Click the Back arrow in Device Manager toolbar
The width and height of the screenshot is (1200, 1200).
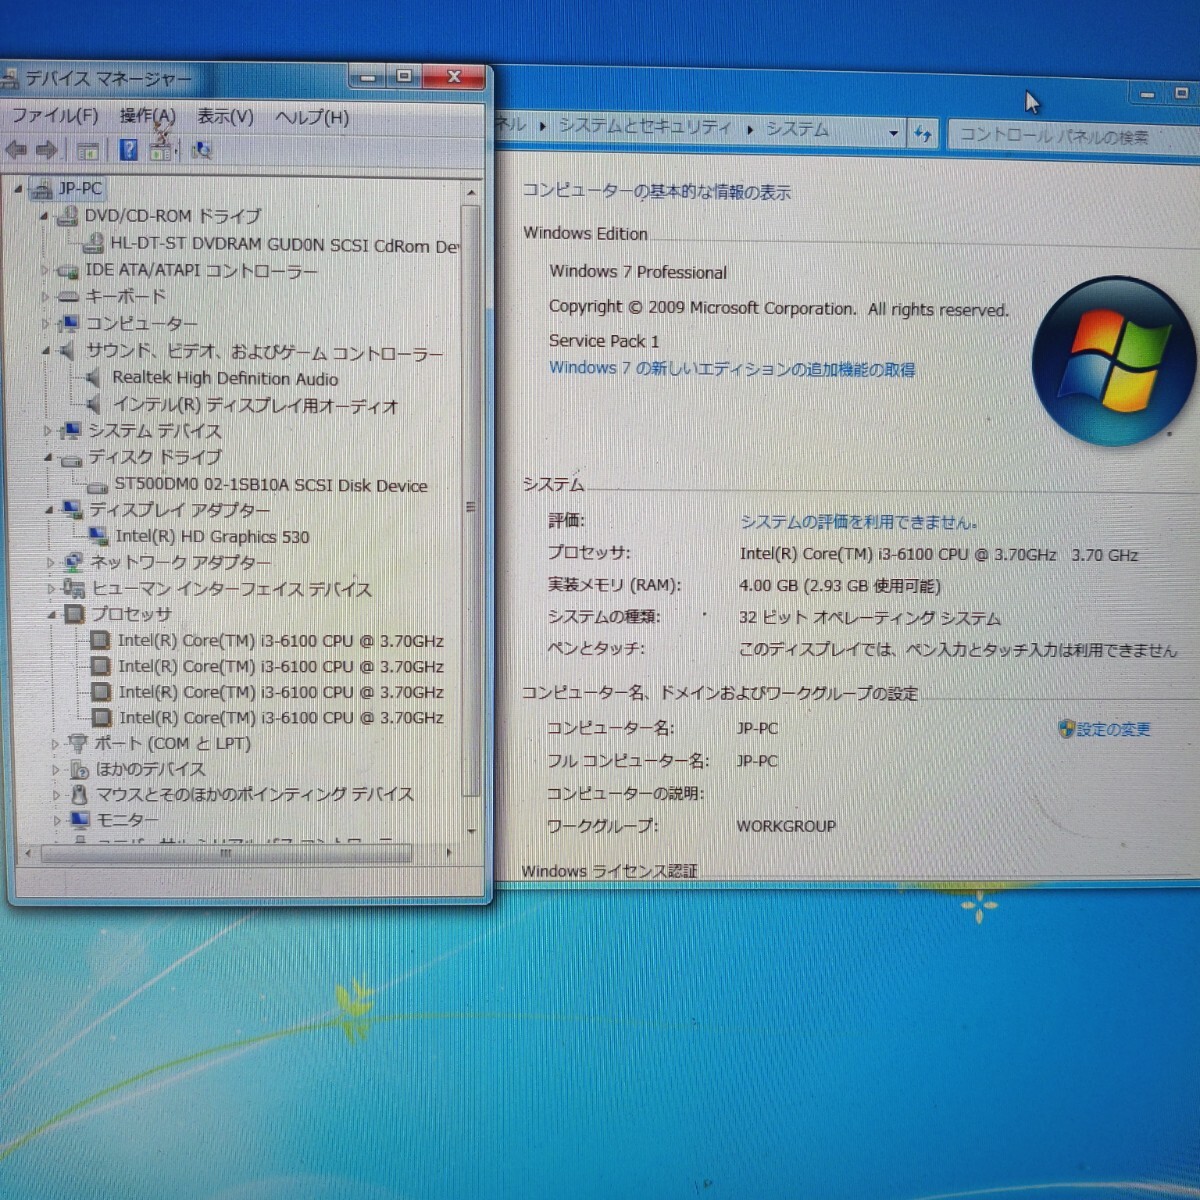[x=16, y=150]
